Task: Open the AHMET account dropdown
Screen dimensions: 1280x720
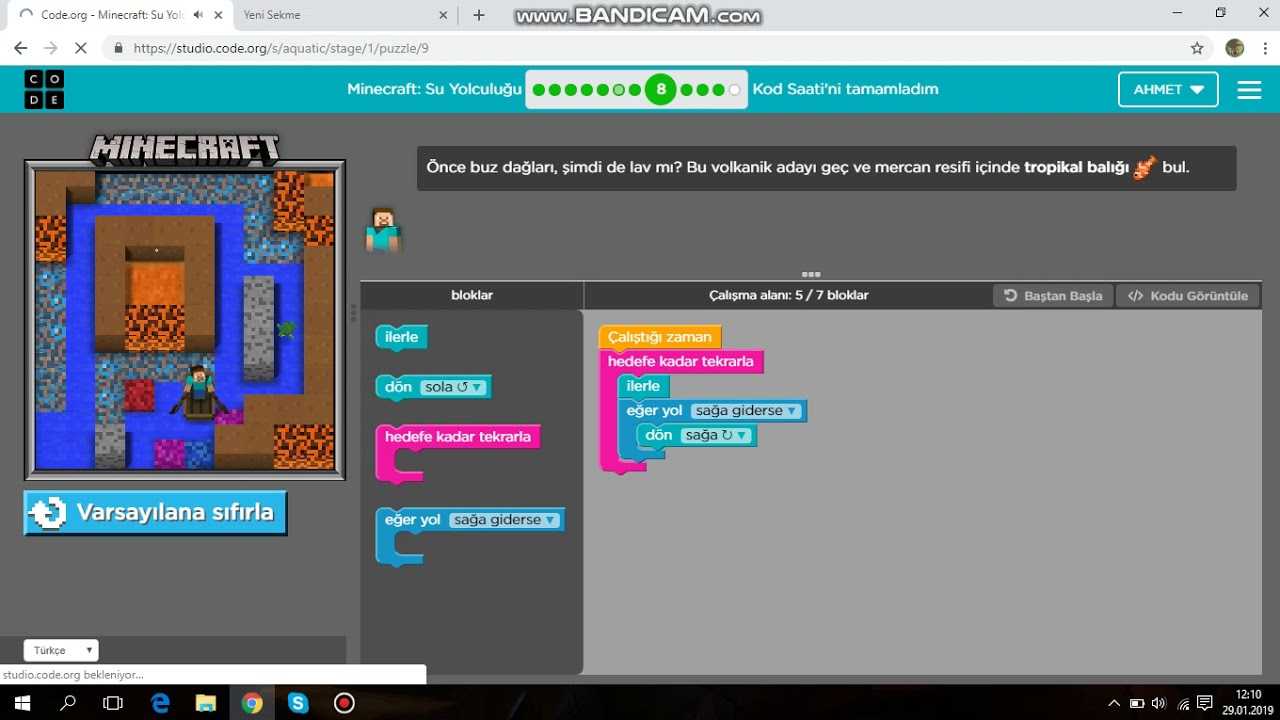Action: click(x=1168, y=89)
